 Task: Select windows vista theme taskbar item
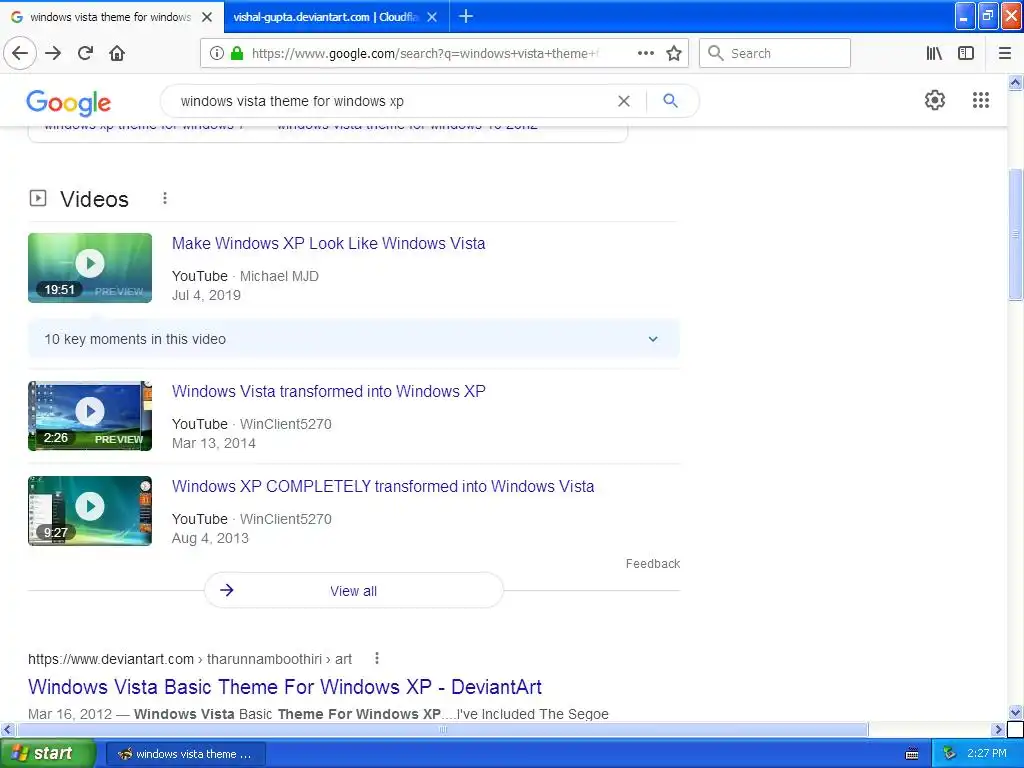185,754
